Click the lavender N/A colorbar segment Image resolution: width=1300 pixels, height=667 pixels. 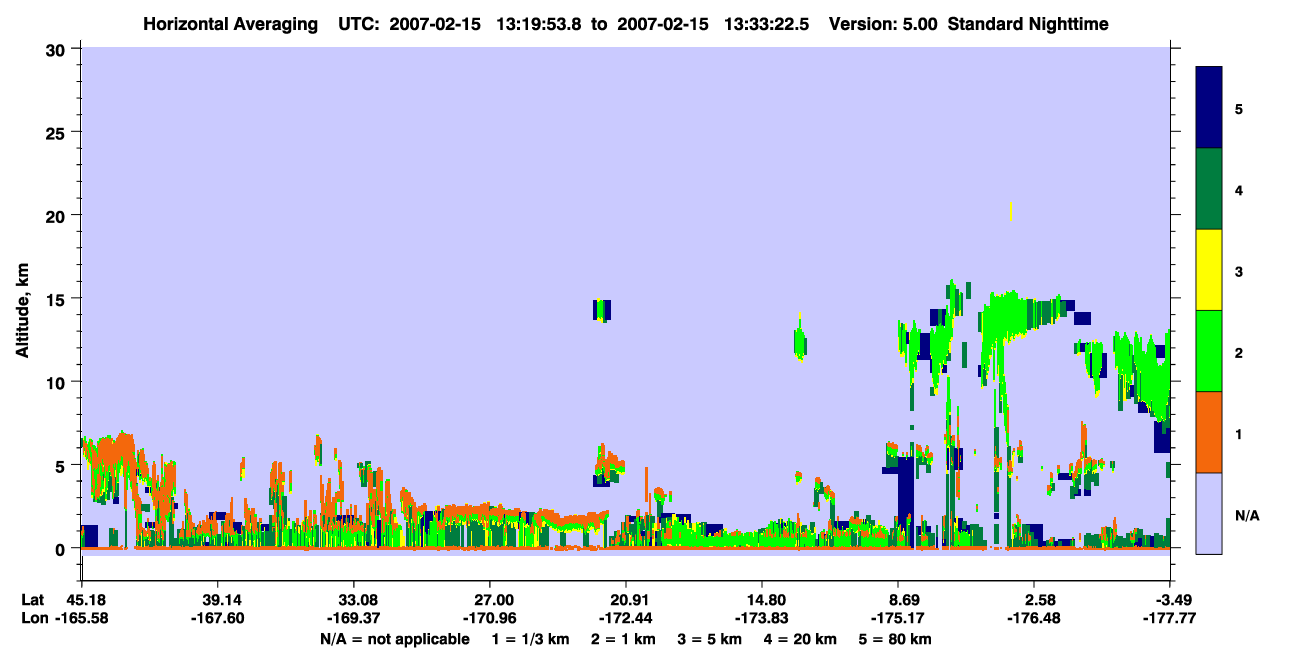point(1209,513)
